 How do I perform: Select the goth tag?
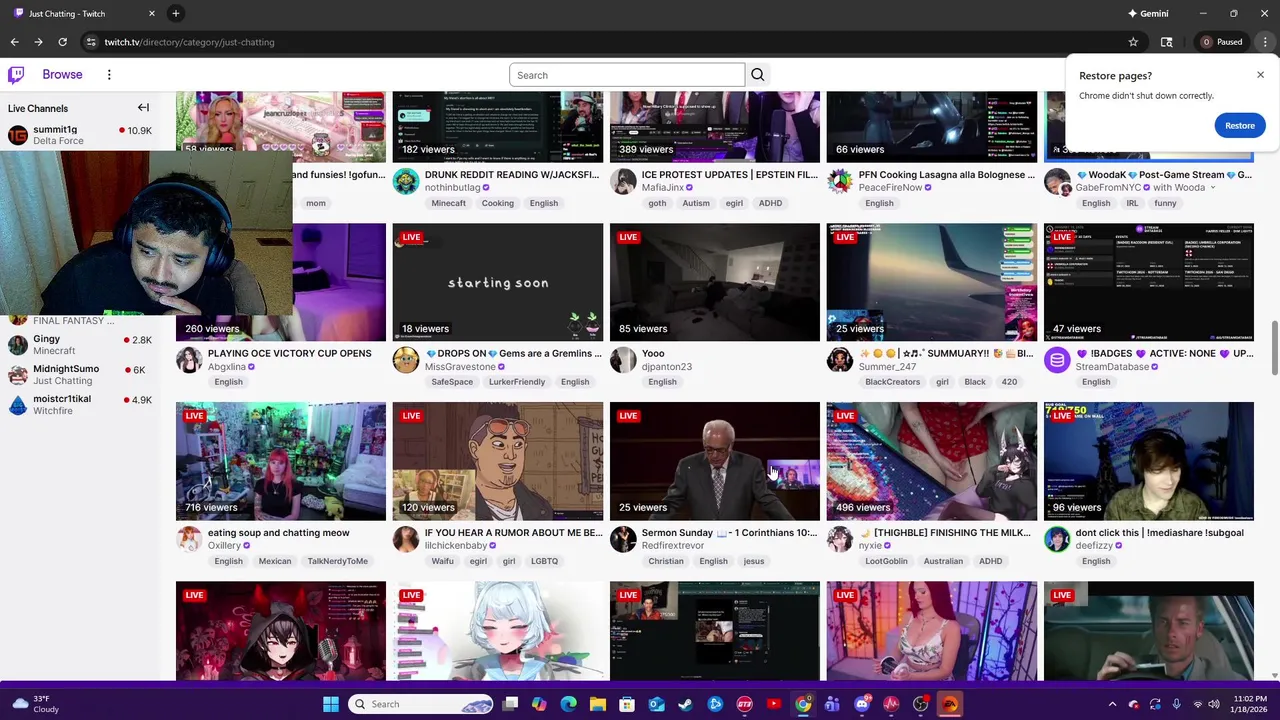pos(657,203)
